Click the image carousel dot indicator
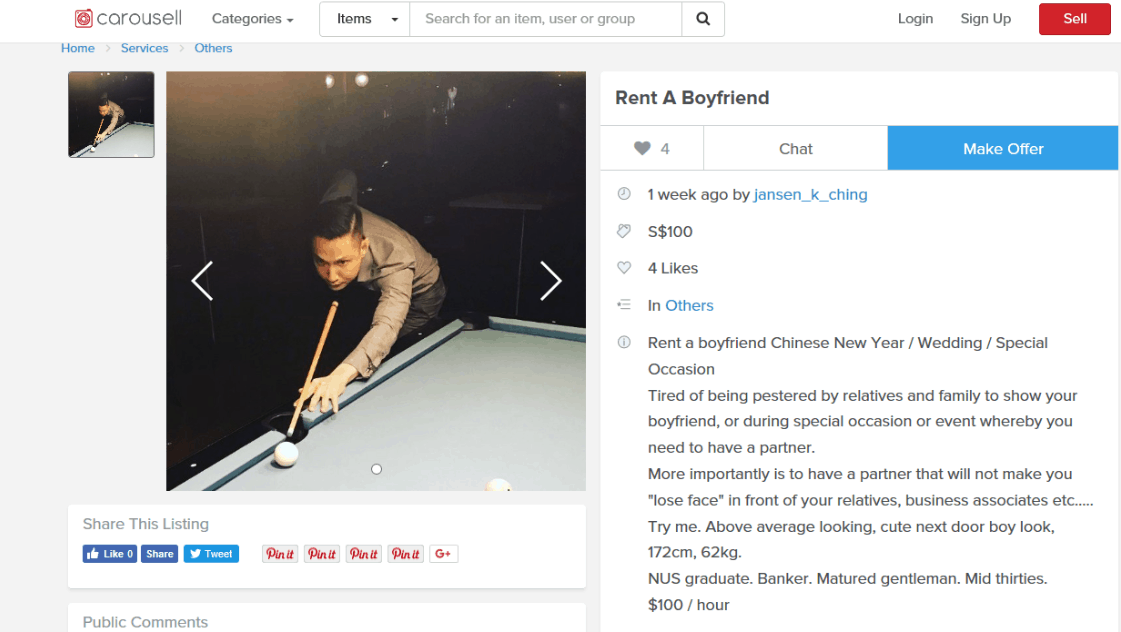The width and height of the screenshot is (1121, 632). (x=377, y=469)
